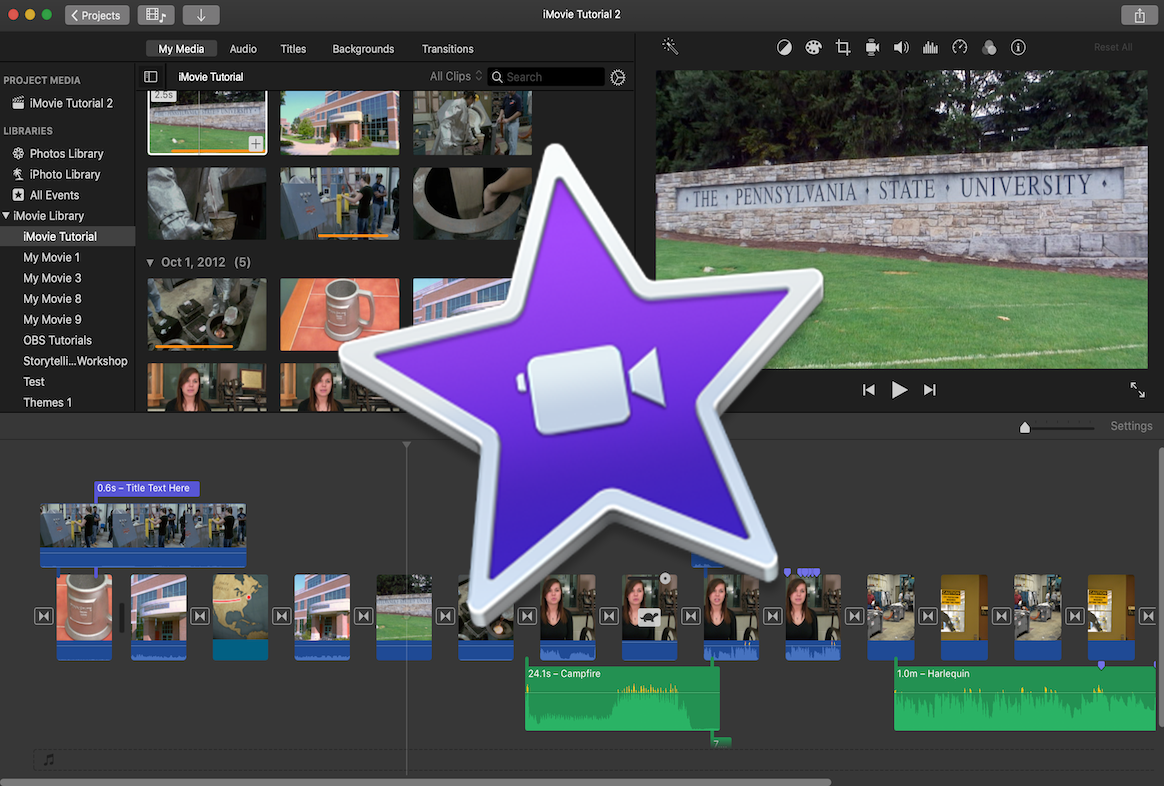The height and width of the screenshot is (786, 1164).
Task: Open the Stabilization camera icon
Action: [x=872, y=48]
